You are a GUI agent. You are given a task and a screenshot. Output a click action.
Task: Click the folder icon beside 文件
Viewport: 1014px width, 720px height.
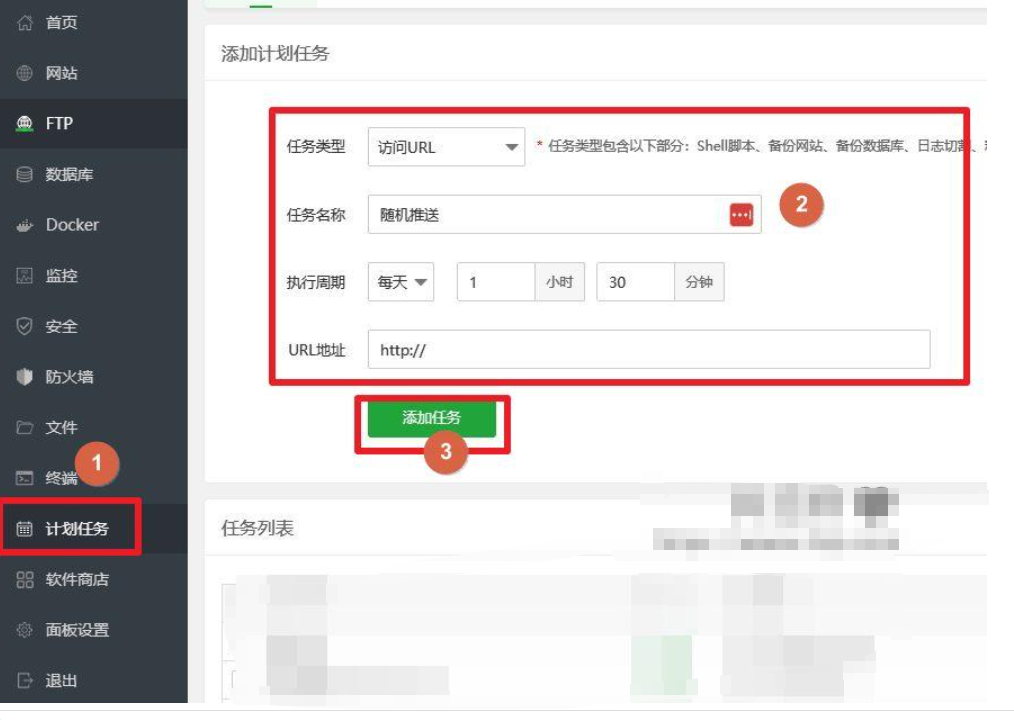coord(25,428)
